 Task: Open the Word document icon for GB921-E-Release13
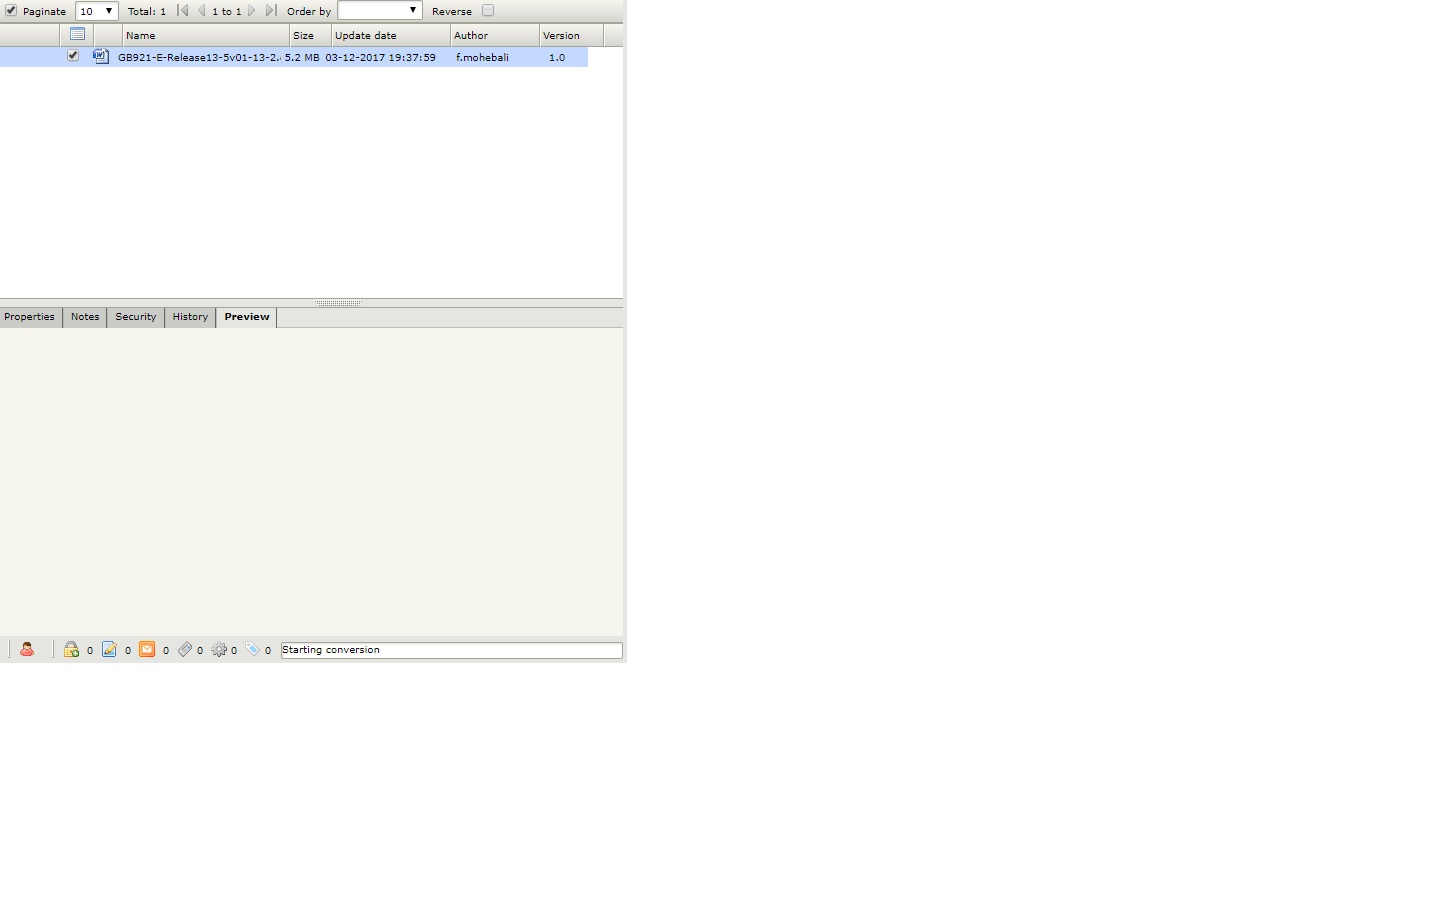(100, 57)
